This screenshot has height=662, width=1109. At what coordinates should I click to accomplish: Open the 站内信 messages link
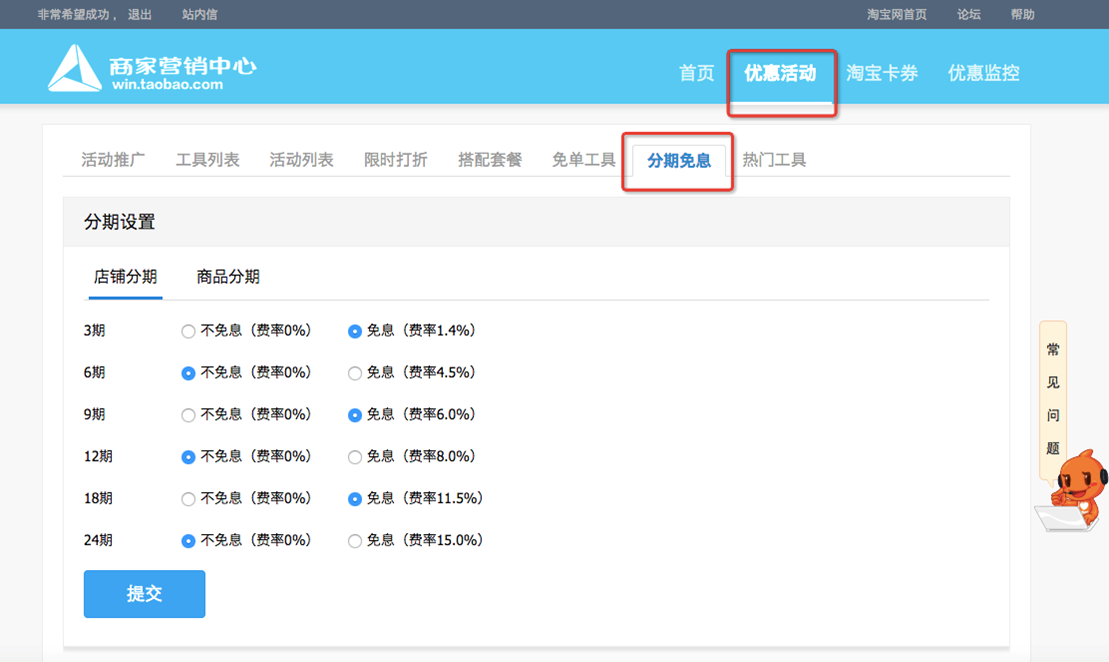point(199,15)
